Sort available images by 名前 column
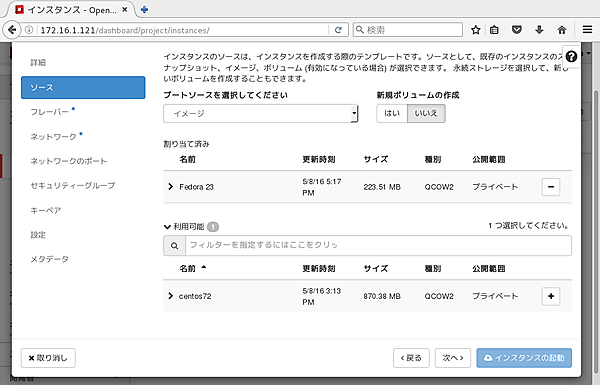 [192, 268]
